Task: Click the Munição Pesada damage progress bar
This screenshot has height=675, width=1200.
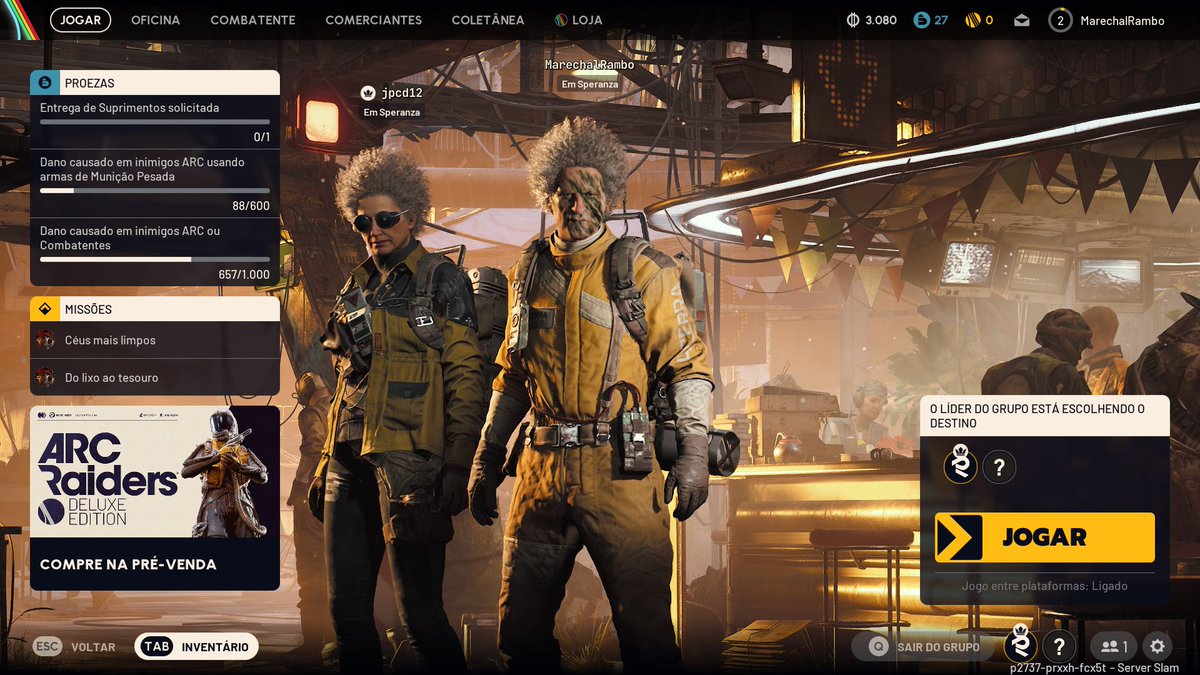Action: click(155, 190)
